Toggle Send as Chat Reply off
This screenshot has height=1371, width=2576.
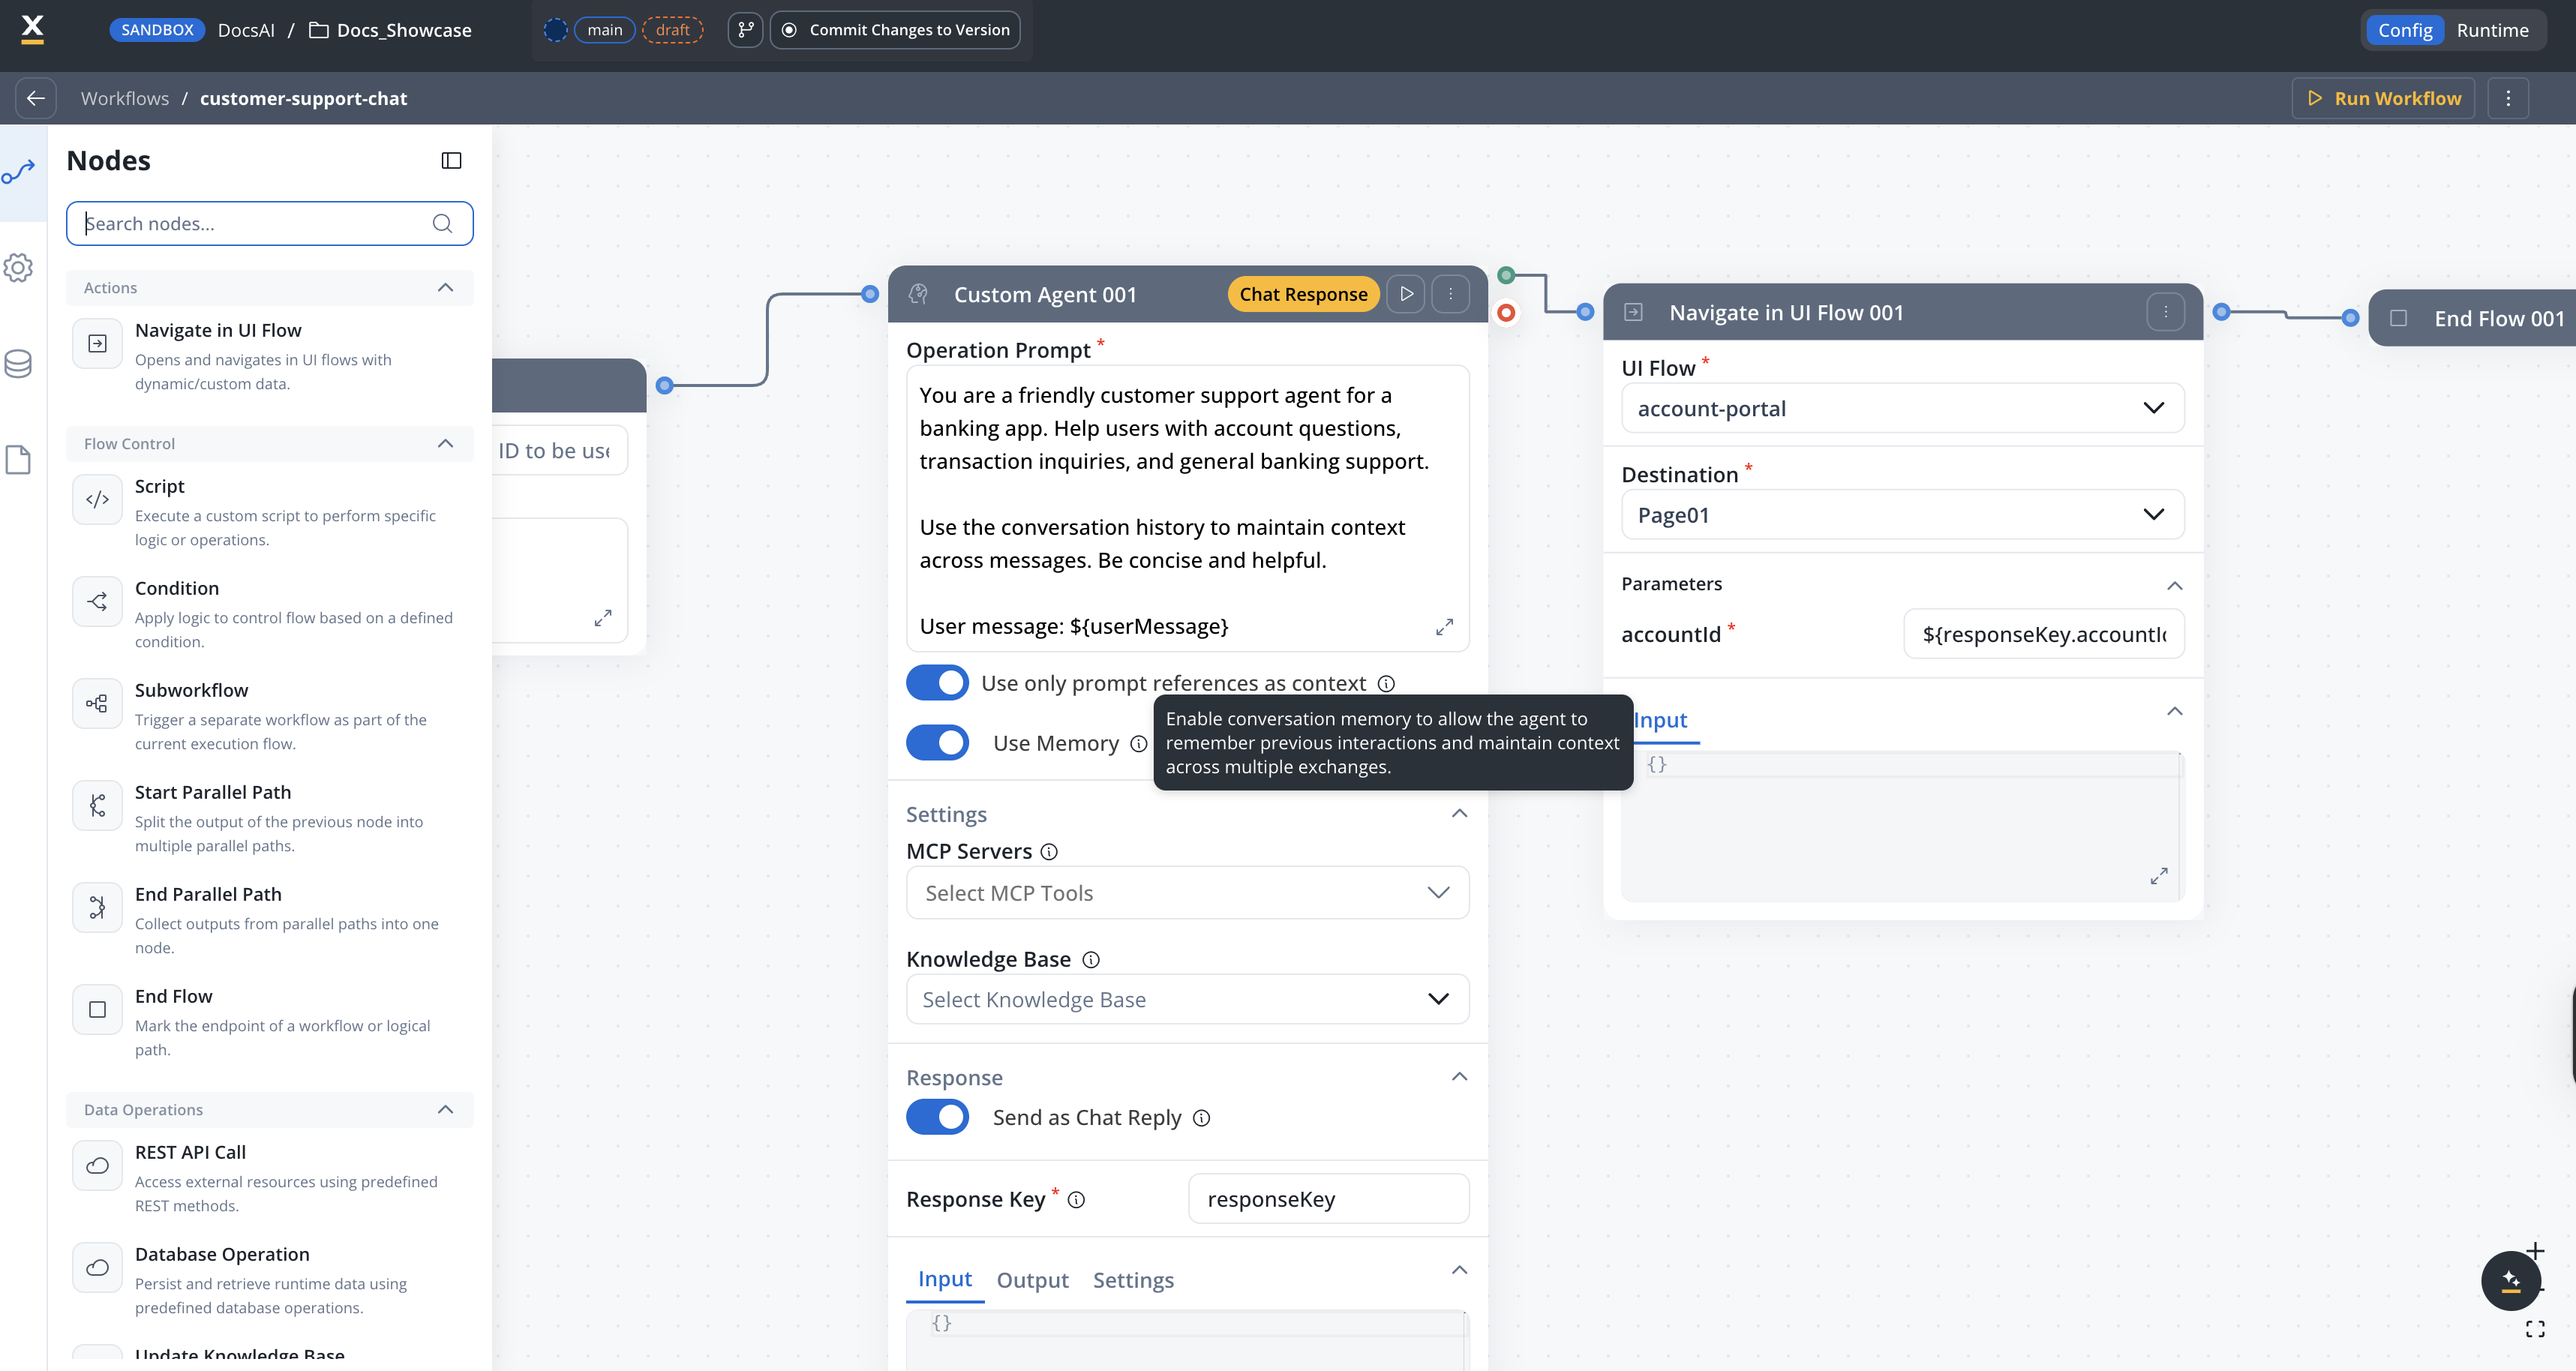(937, 1117)
